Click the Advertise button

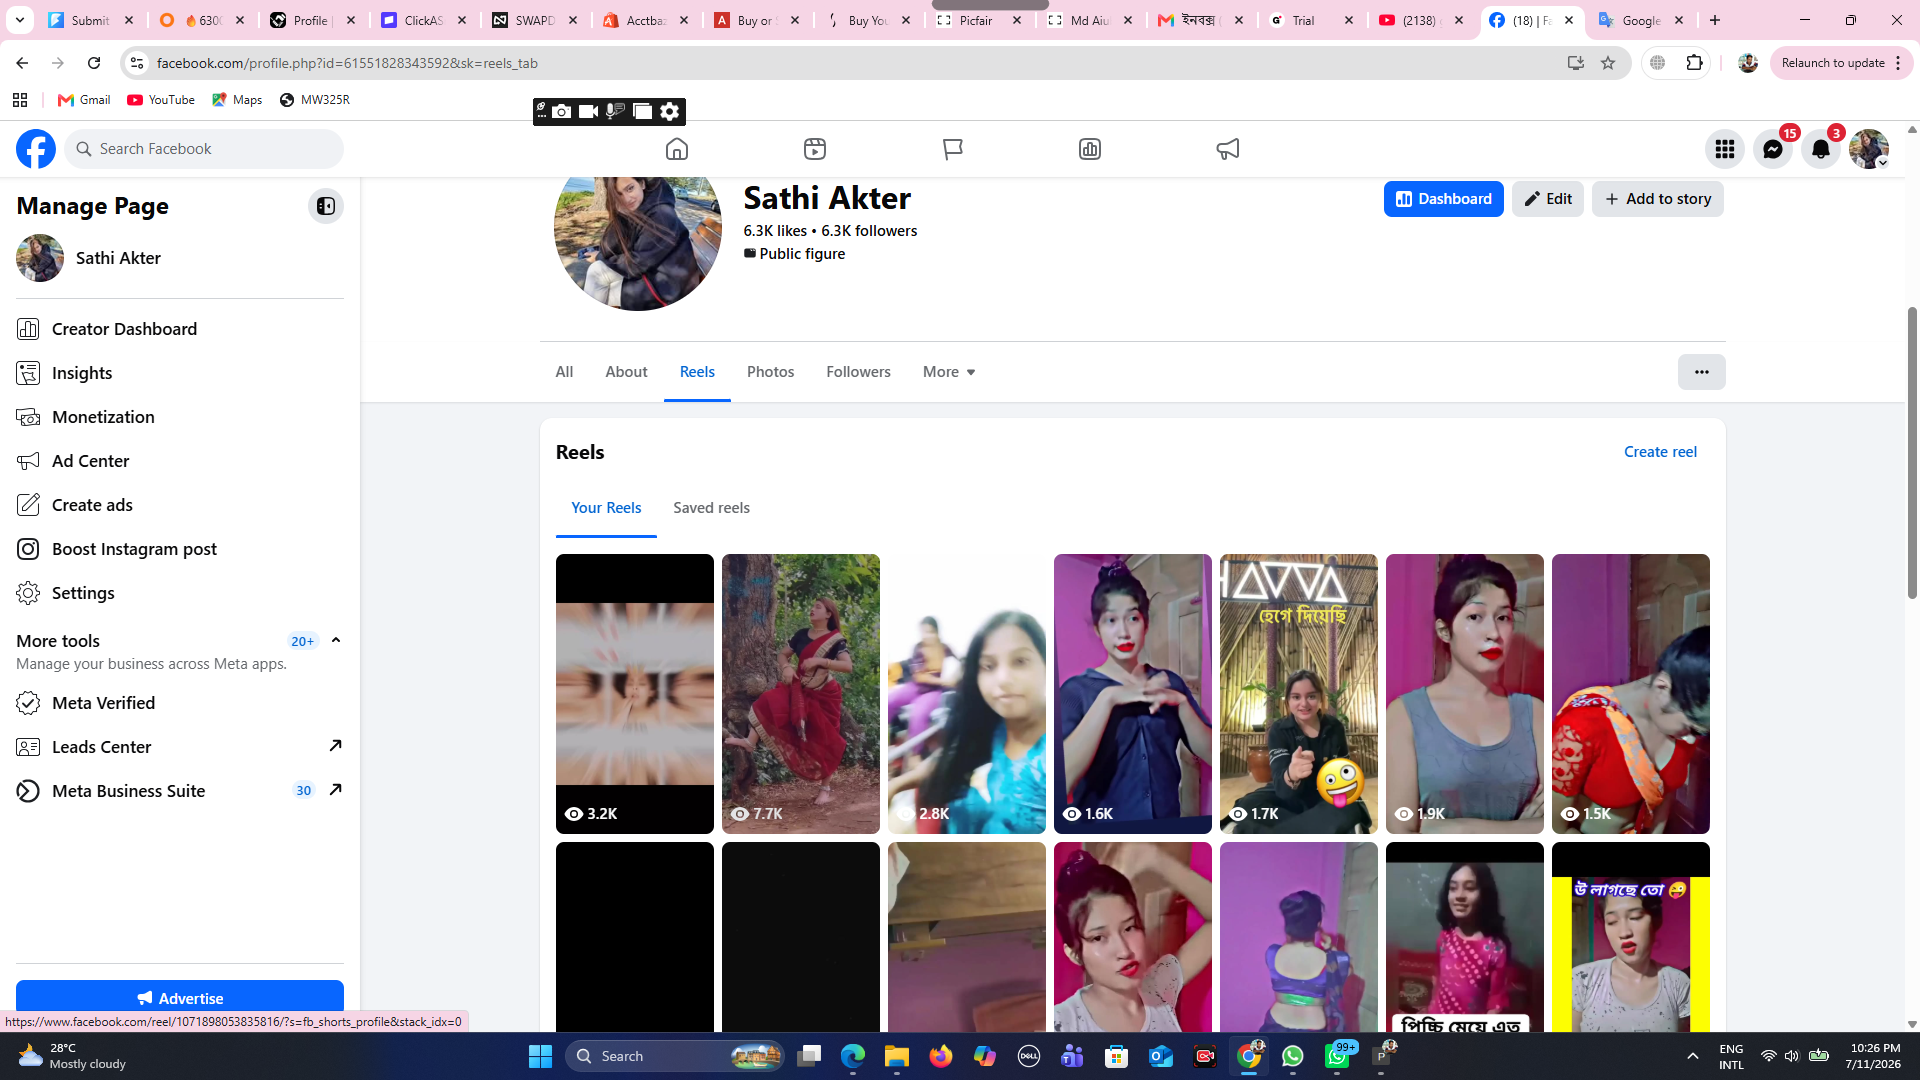click(x=180, y=998)
